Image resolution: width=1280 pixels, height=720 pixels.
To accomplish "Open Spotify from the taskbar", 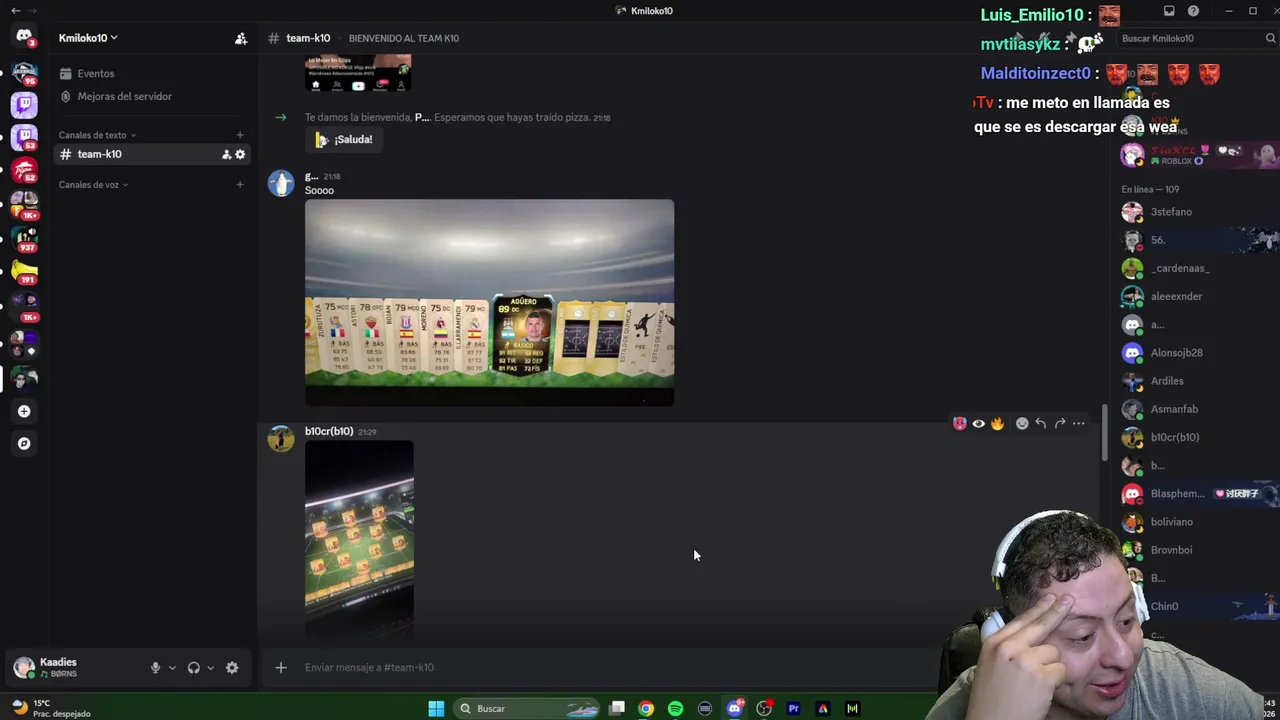I will 675,709.
